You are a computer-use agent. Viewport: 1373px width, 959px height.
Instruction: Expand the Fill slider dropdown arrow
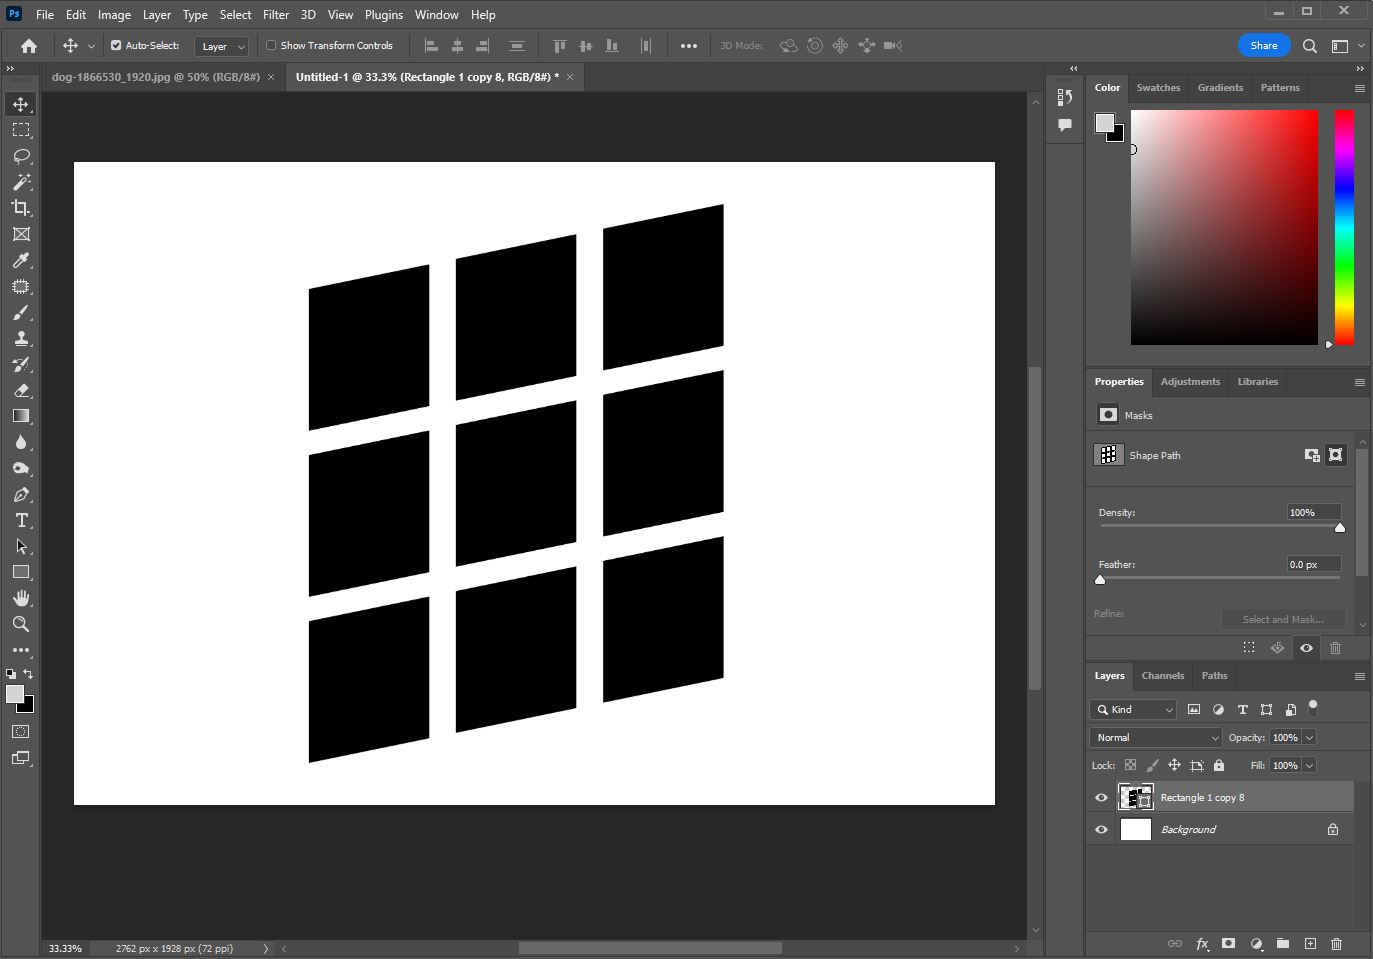[x=1309, y=766]
